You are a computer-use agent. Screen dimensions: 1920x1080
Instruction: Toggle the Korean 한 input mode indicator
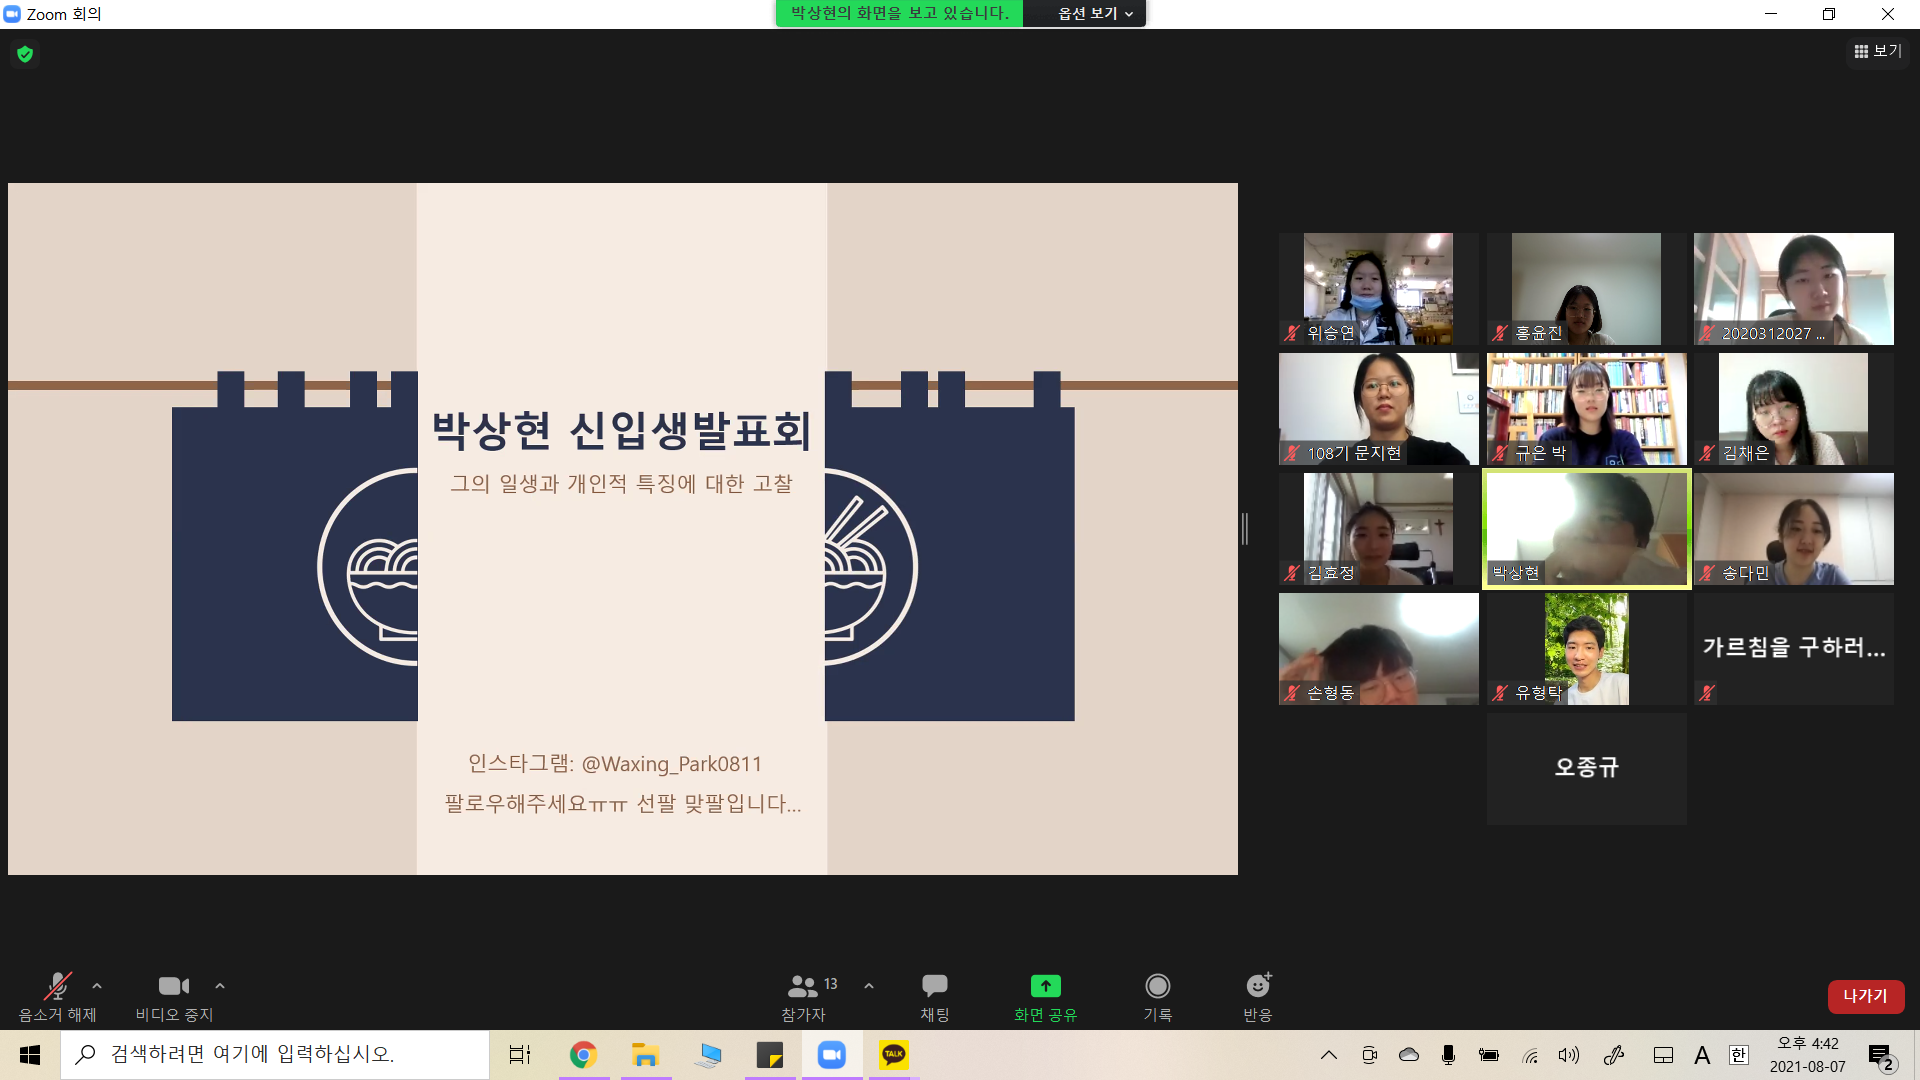tap(1738, 1055)
